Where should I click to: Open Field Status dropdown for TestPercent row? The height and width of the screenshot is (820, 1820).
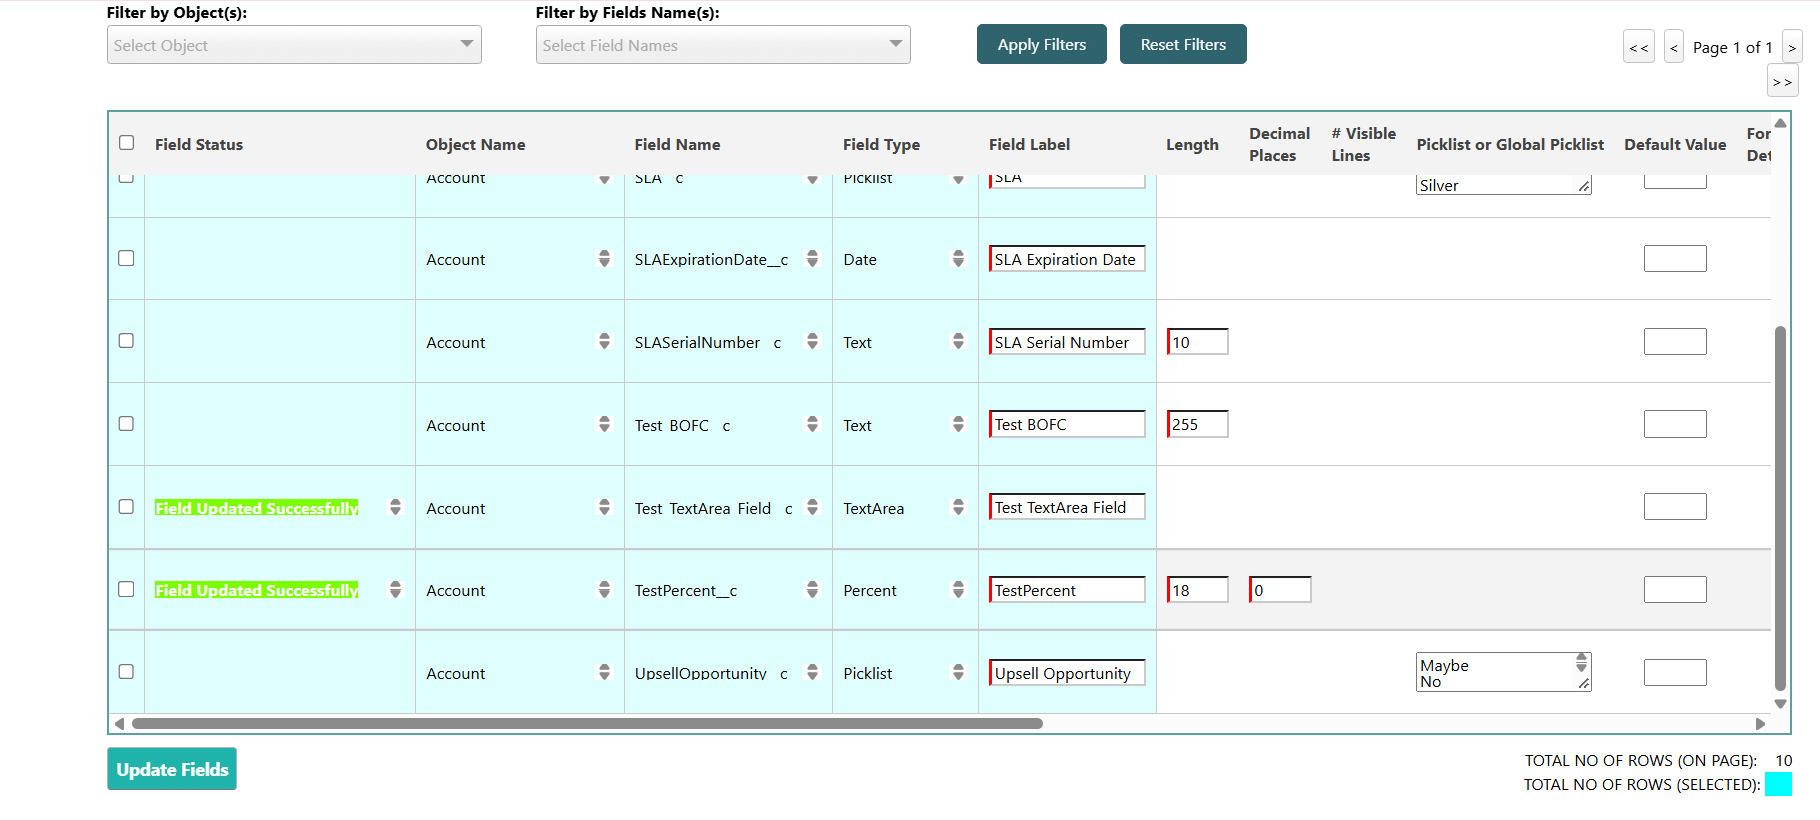pos(395,590)
